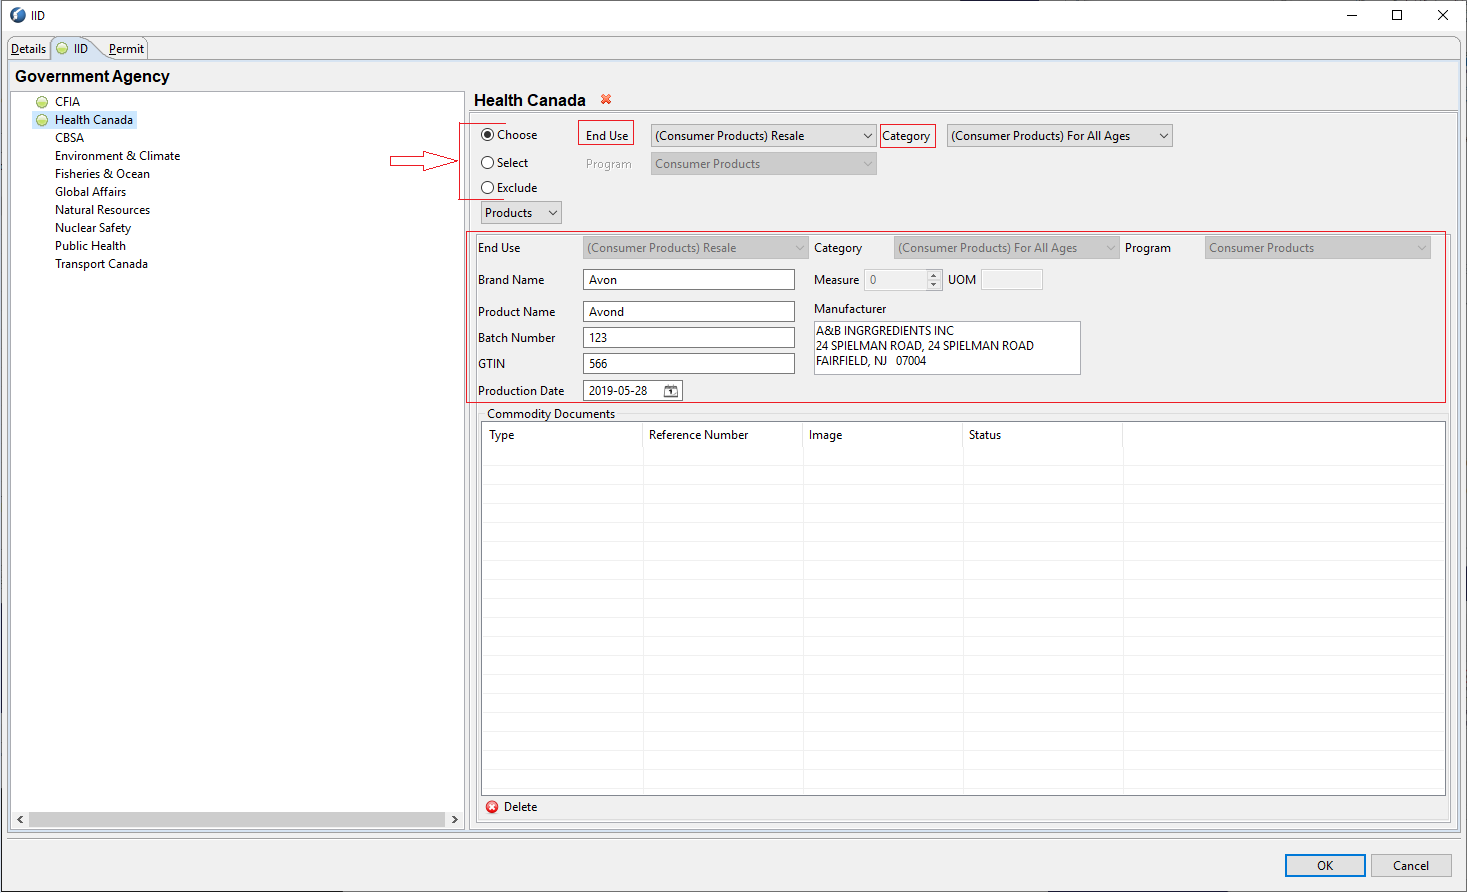
Task: Open the Products dropdown
Action: pyautogui.click(x=521, y=213)
